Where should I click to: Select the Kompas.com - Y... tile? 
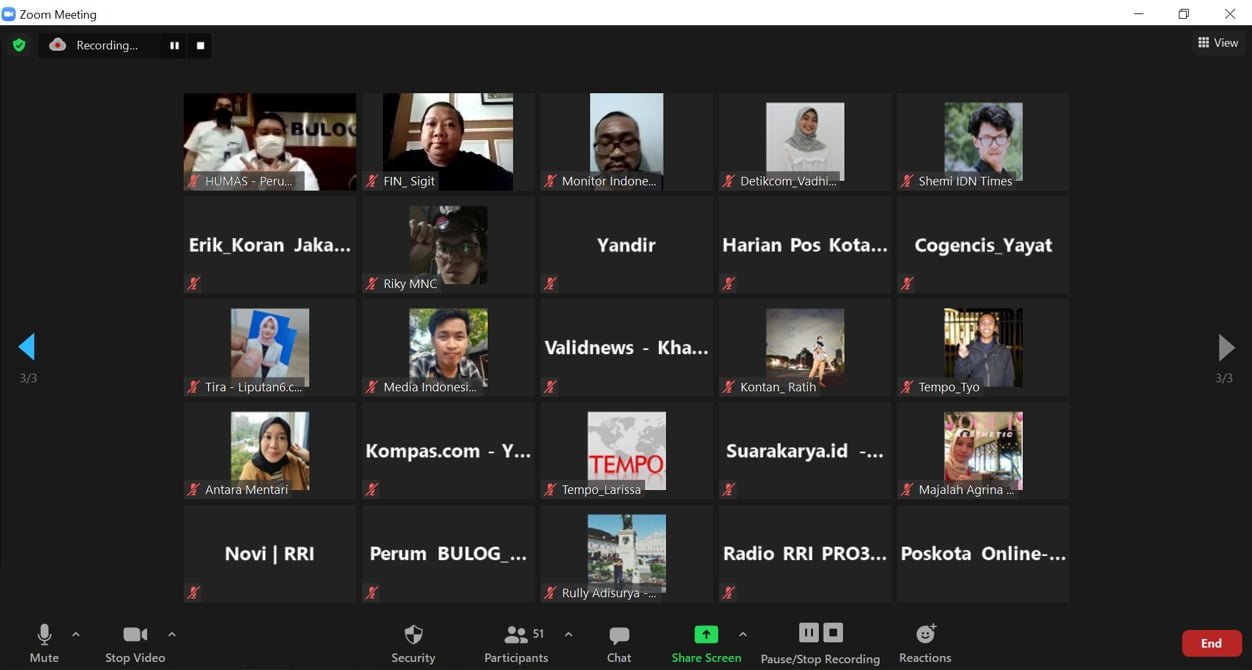click(448, 451)
